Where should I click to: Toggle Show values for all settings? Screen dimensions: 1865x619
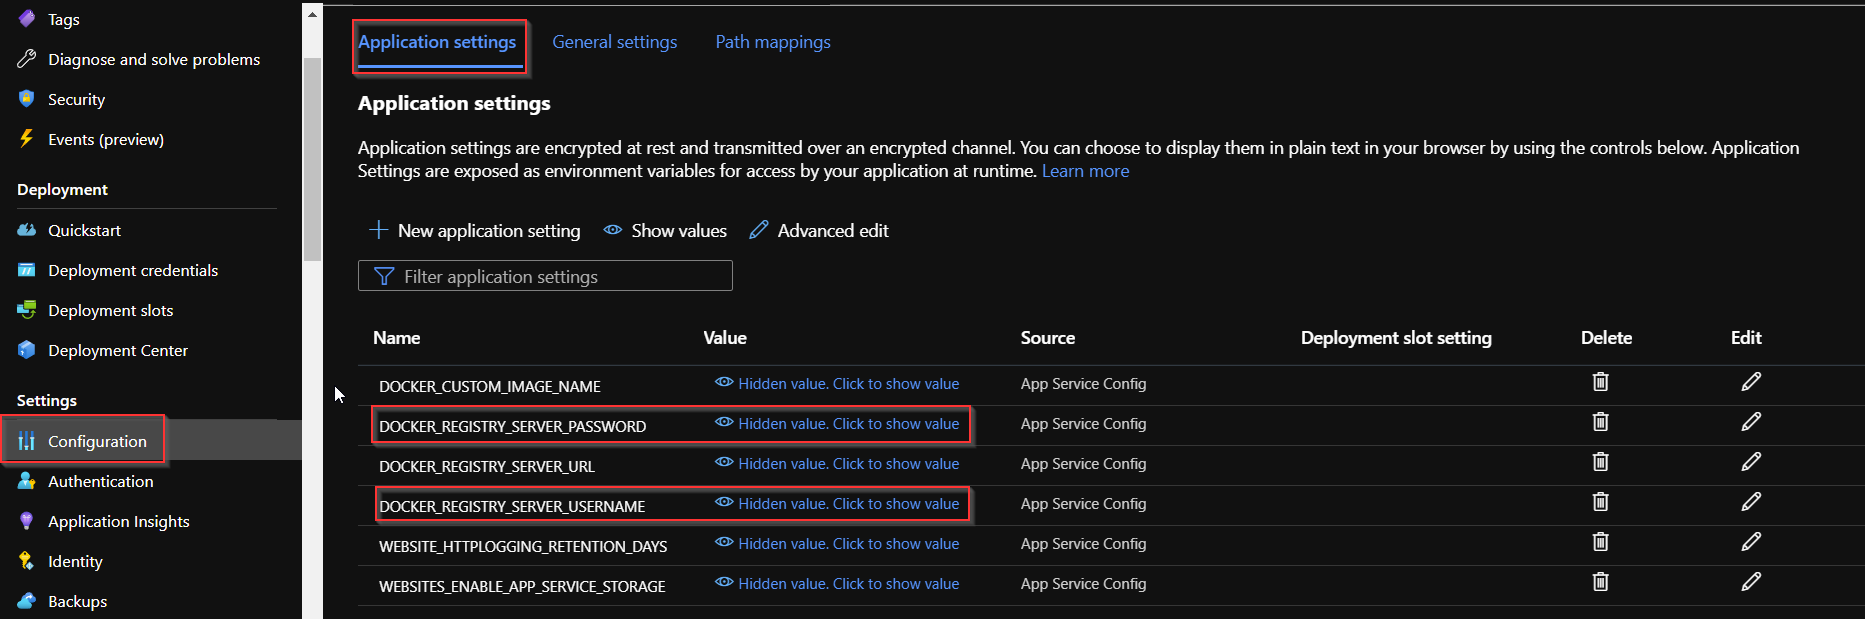click(x=665, y=231)
